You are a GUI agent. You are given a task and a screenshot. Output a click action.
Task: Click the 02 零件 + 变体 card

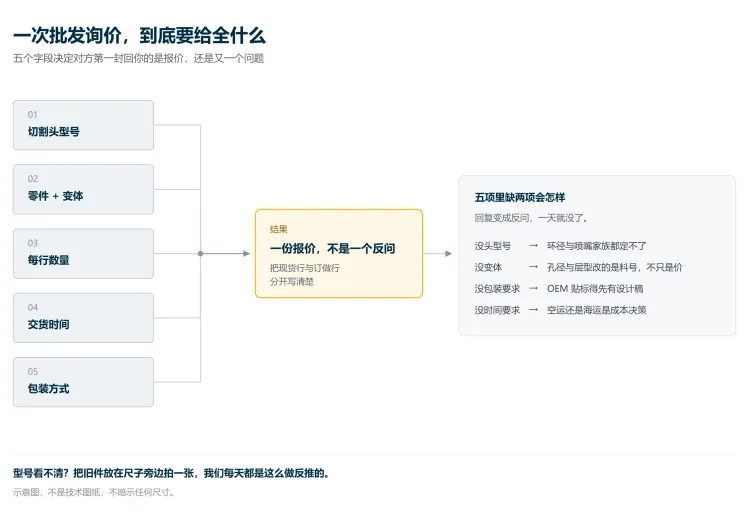pyautogui.click(x=83, y=189)
